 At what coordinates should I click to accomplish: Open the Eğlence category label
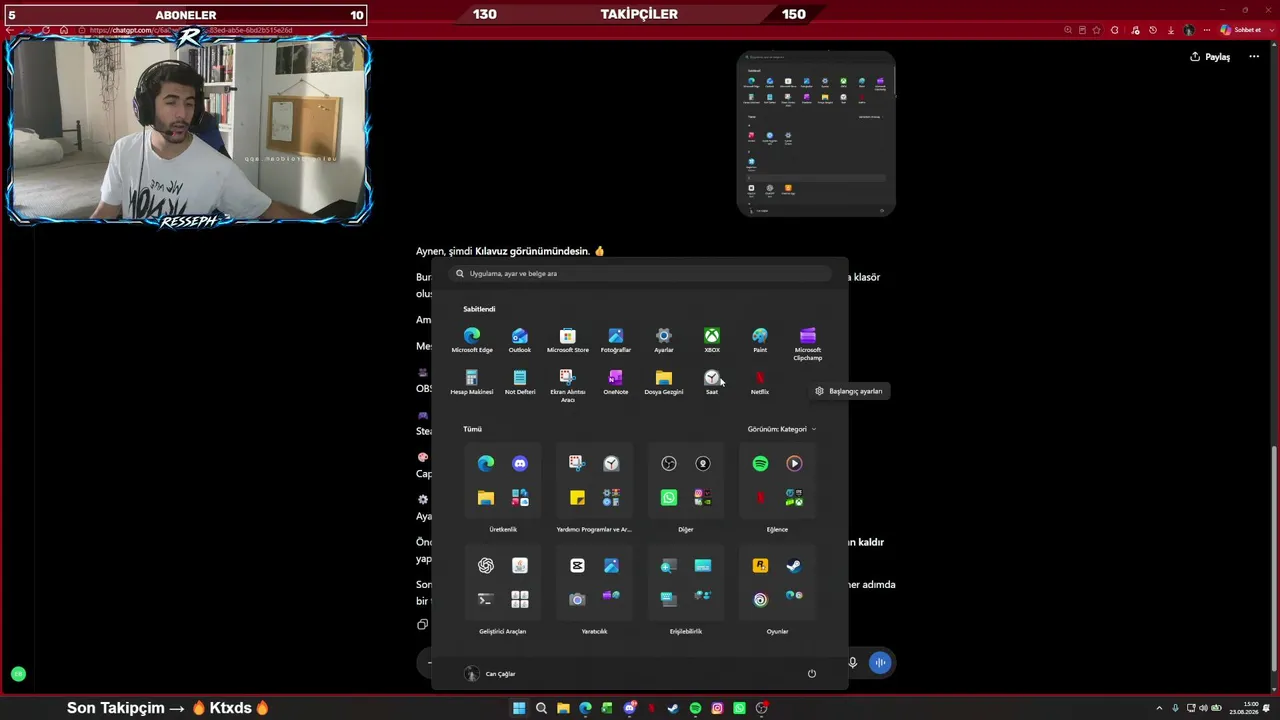pyautogui.click(x=777, y=529)
